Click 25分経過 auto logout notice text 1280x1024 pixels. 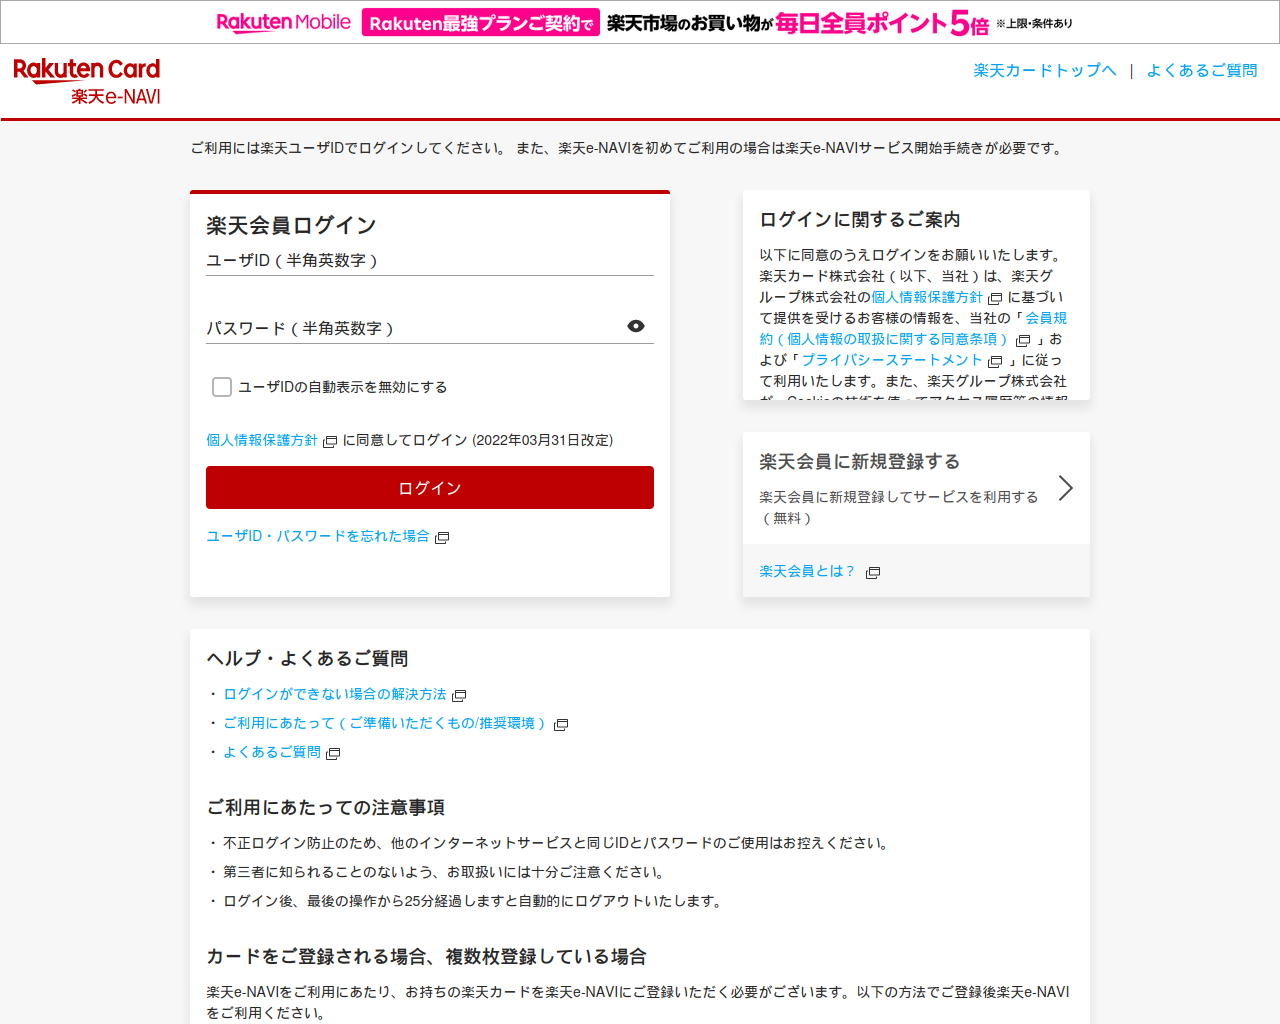(x=472, y=901)
